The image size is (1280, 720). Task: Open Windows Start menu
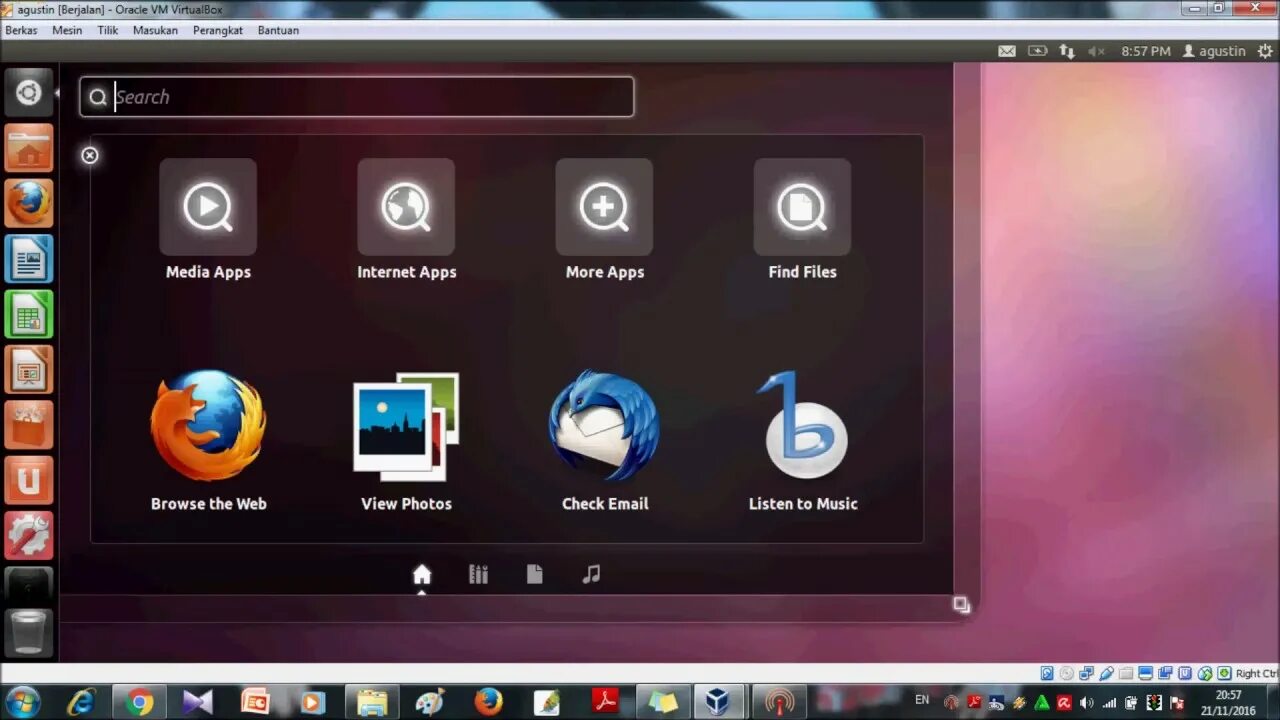(x=22, y=702)
